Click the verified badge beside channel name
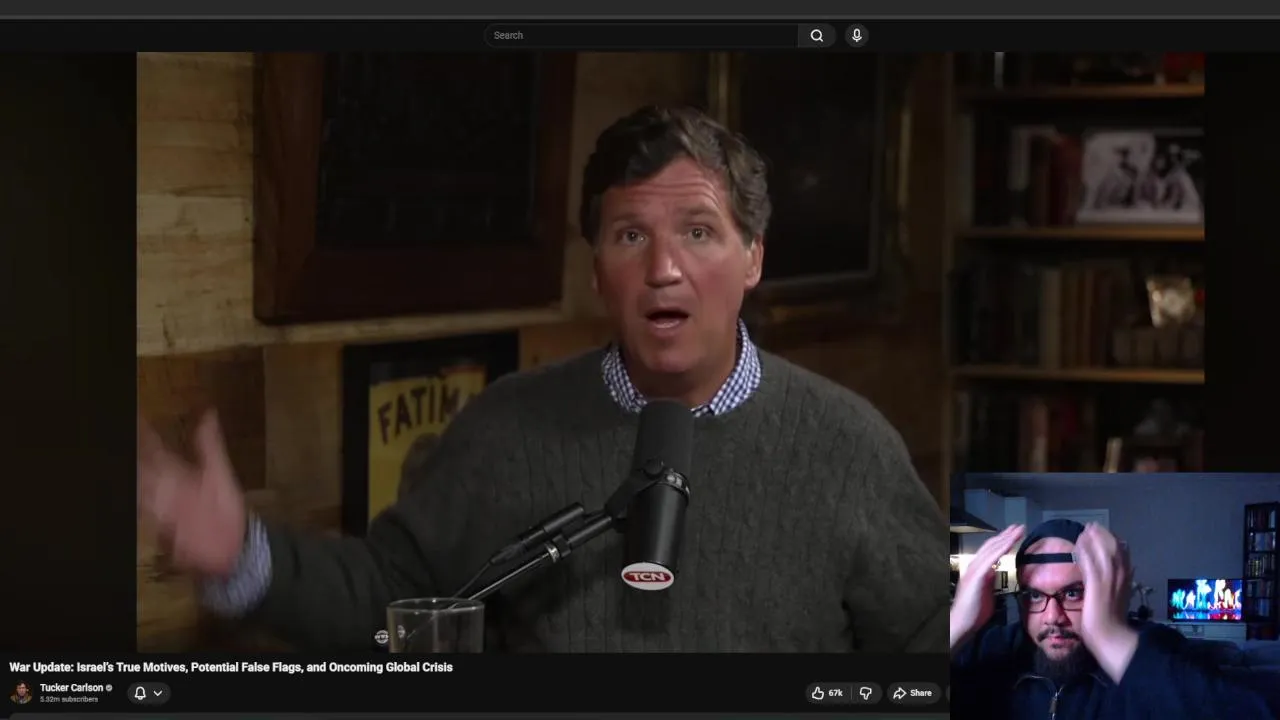Image resolution: width=1280 pixels, height=720 pixels. coord(109,688)
